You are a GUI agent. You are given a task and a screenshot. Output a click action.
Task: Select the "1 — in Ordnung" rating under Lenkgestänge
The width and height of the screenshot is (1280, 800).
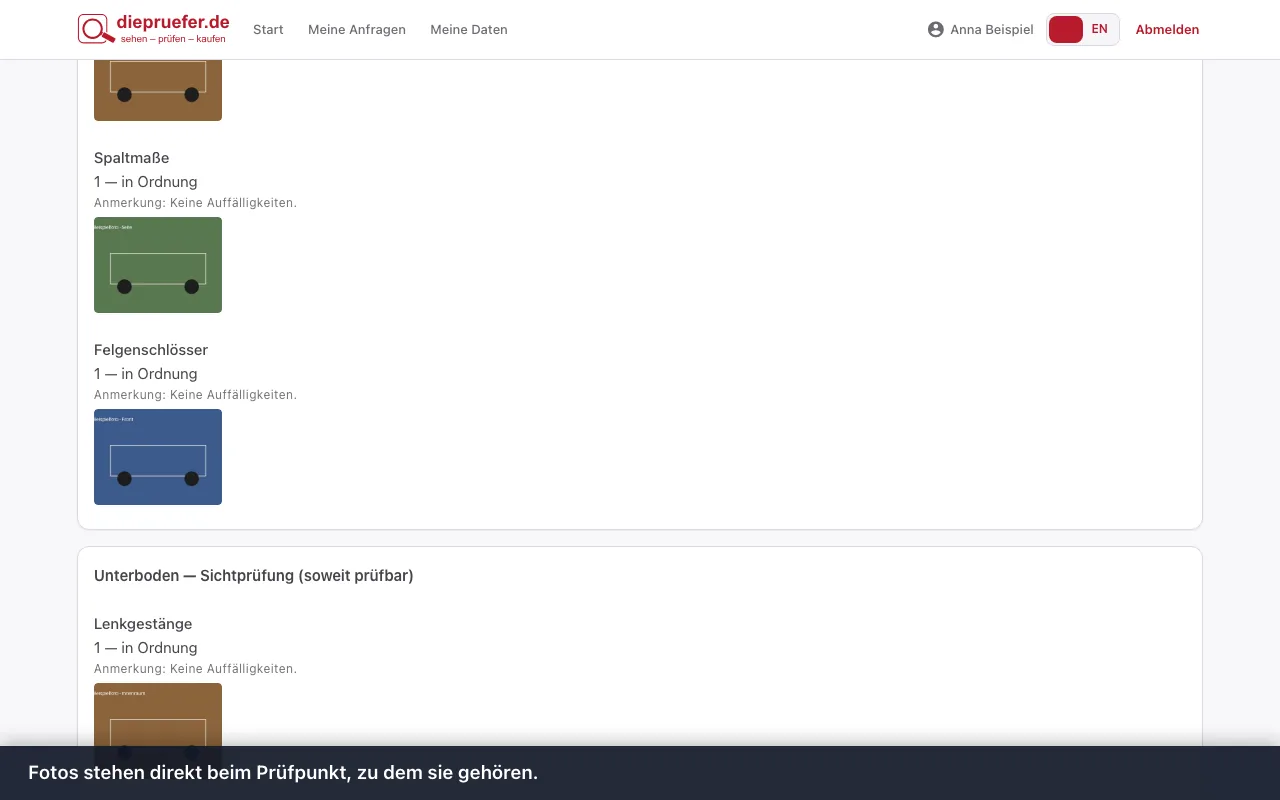tap(146, 648)
